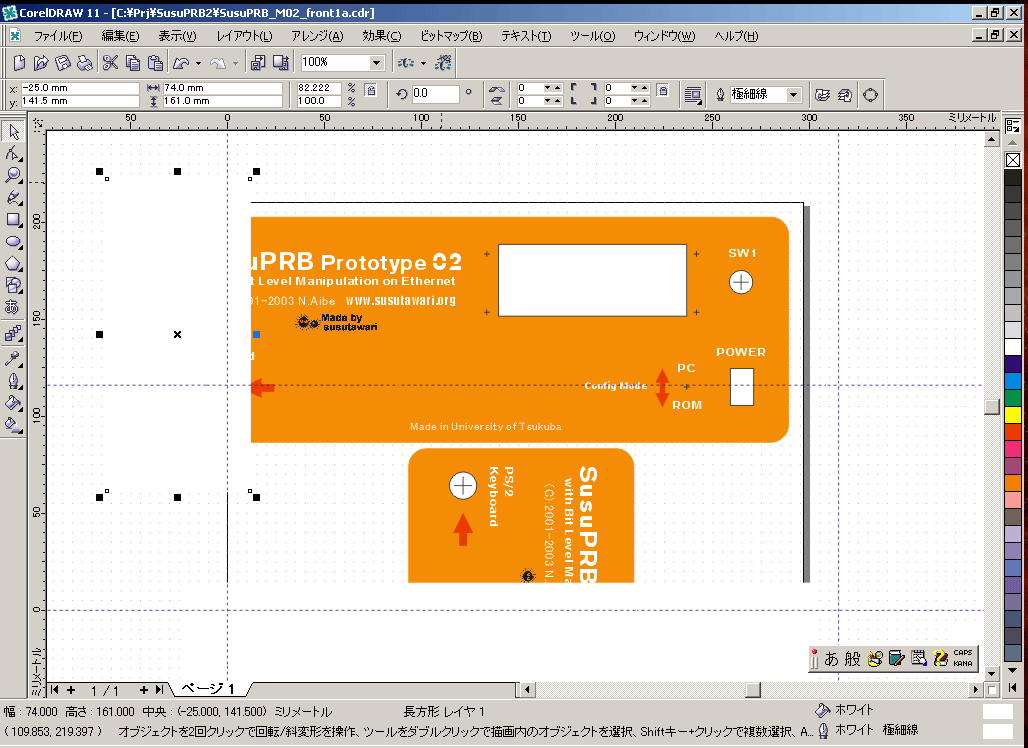Toggle the IME 般 conversion mode
The width and height of the screenshot is (1028, 748).
[x=852, y=658]
